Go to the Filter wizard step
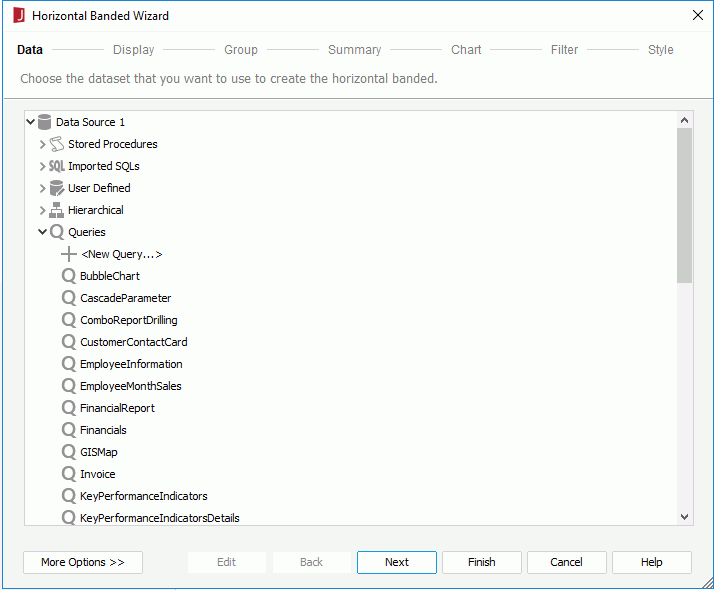This screenshot has width=714, height=590. (564, 50)
